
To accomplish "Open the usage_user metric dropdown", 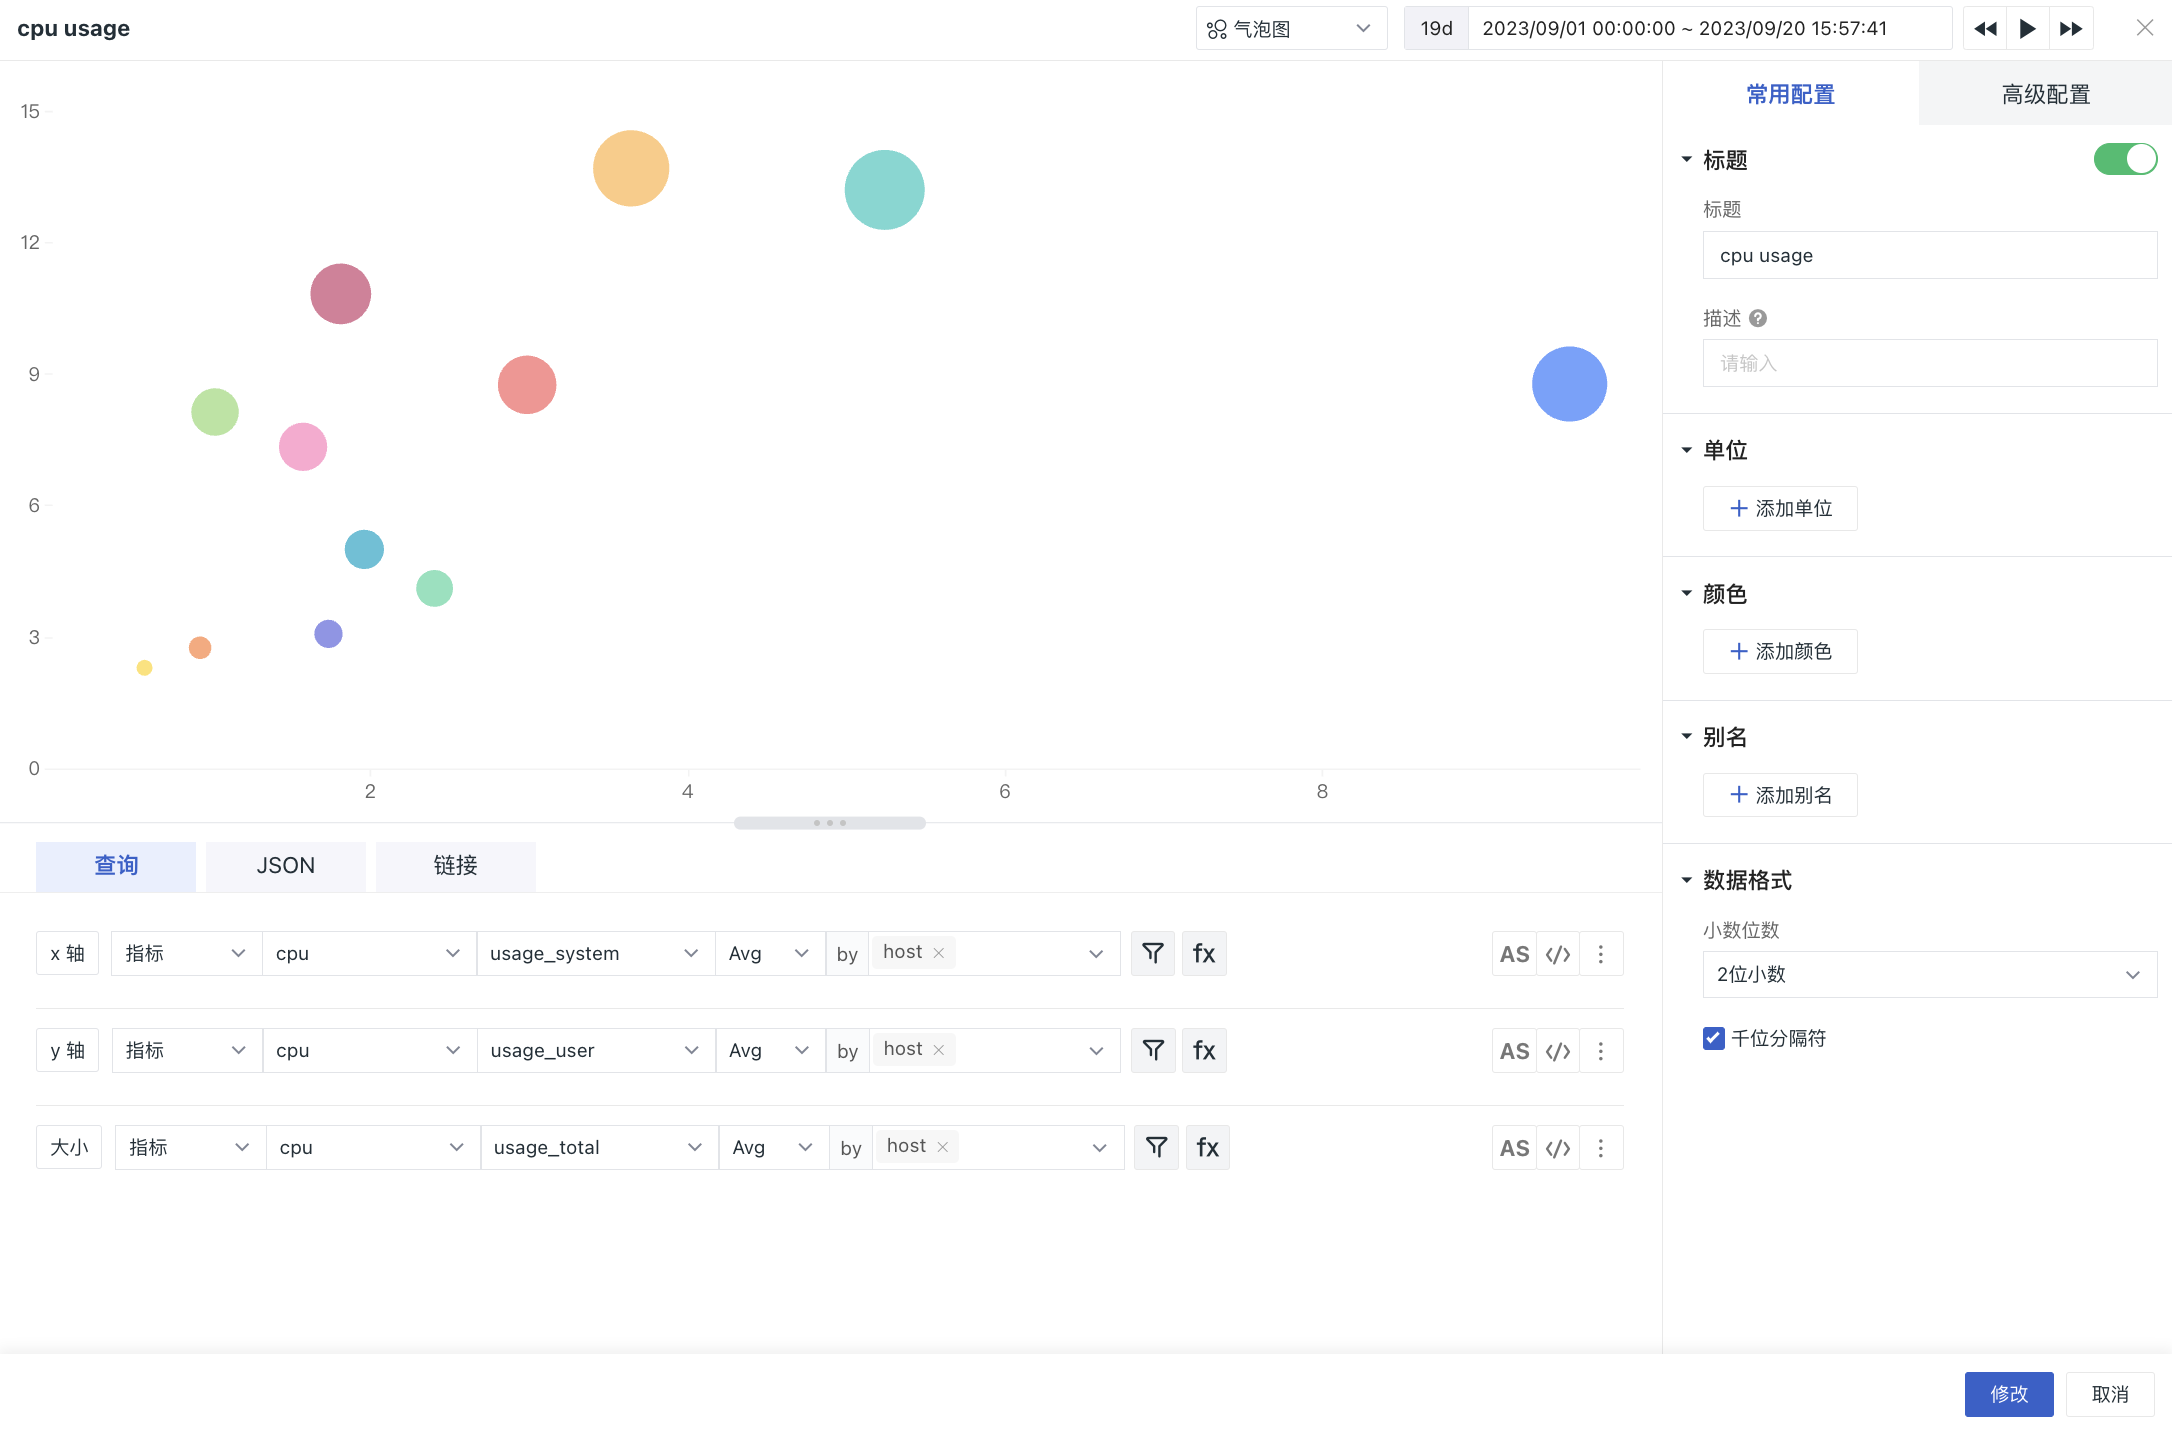I will 595,1050.
